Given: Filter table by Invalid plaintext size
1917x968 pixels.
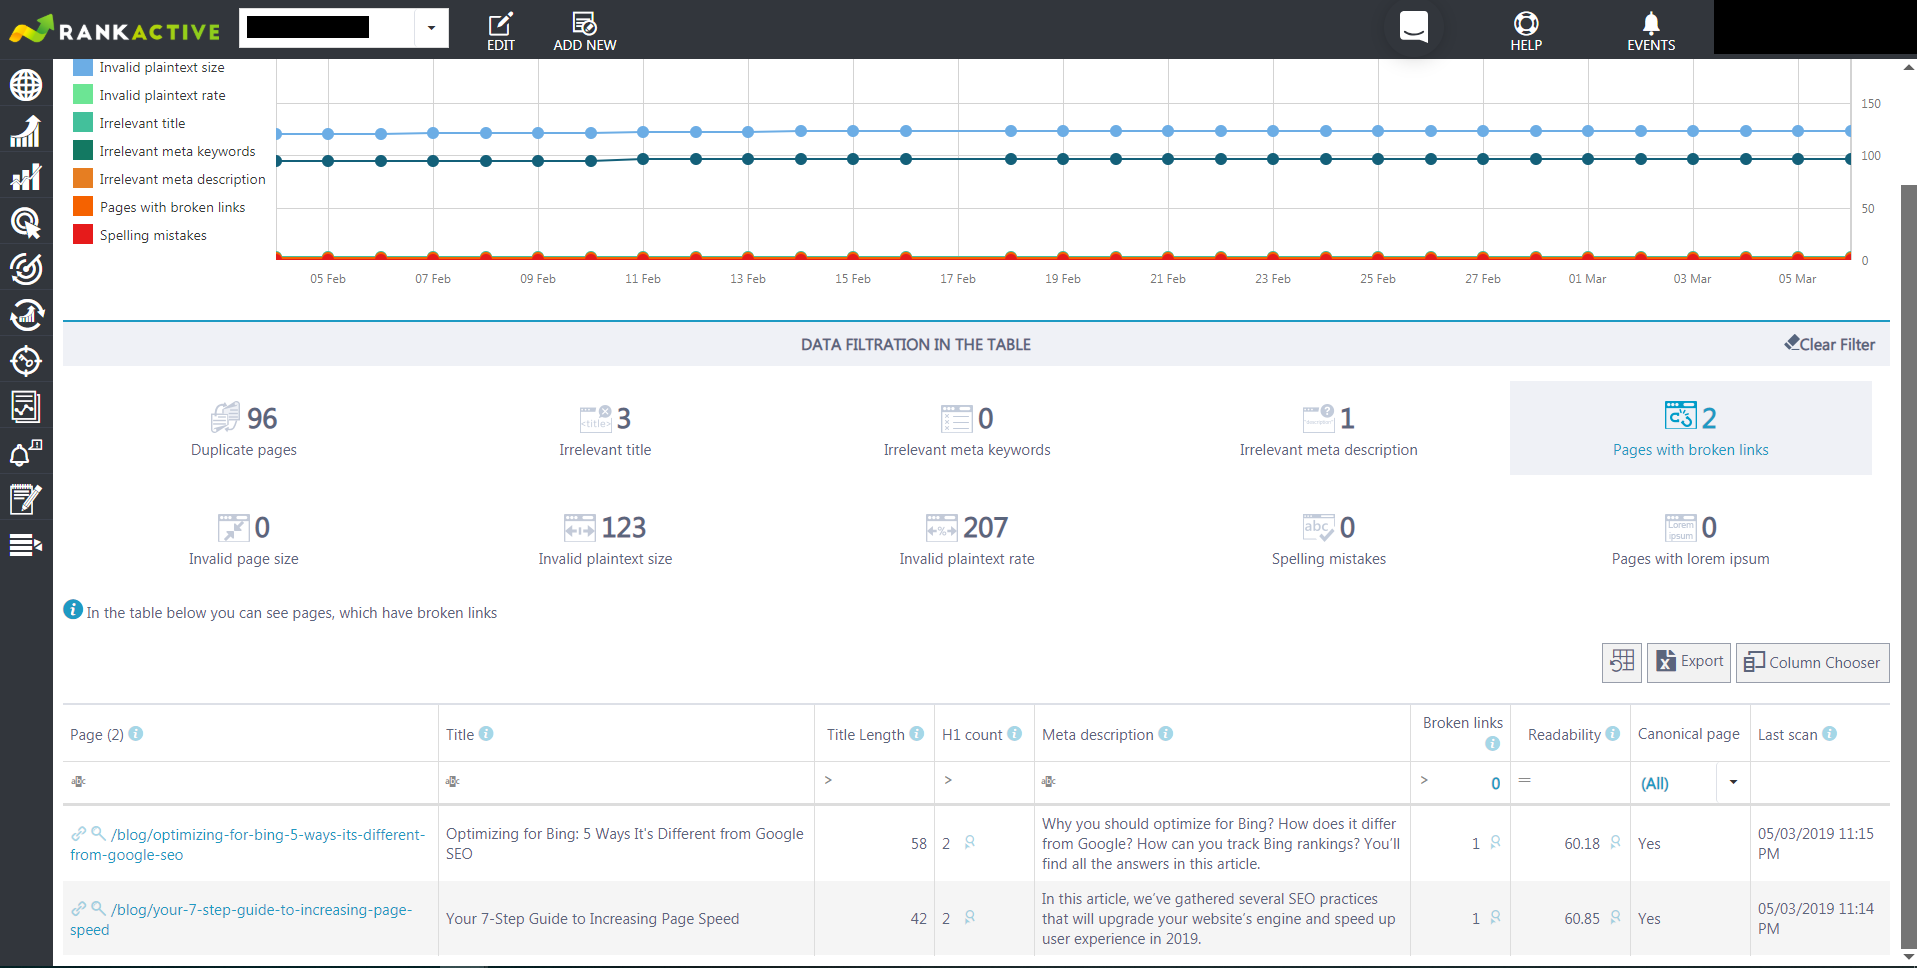Looking at the screenshot, I should pos(605,538).
